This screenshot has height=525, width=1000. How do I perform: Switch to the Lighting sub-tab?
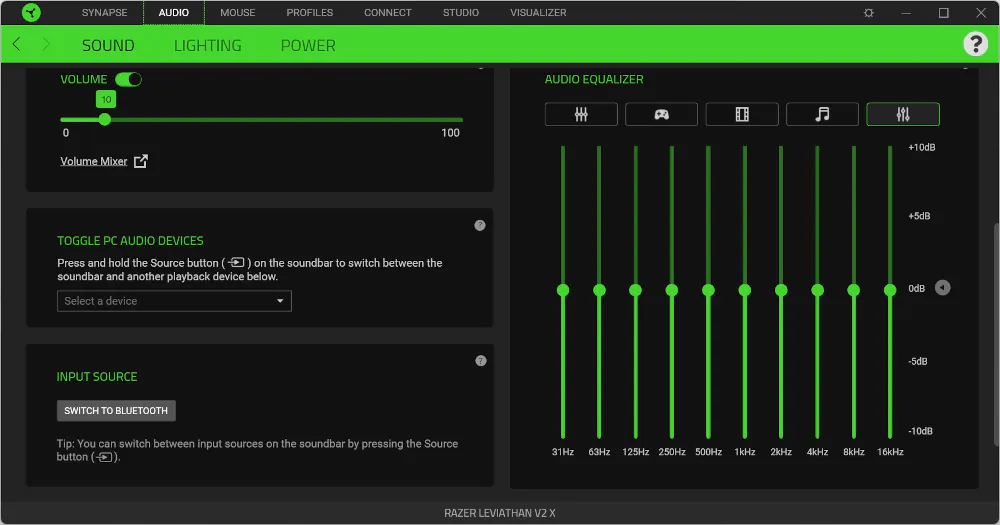click(x=207, y=45)
